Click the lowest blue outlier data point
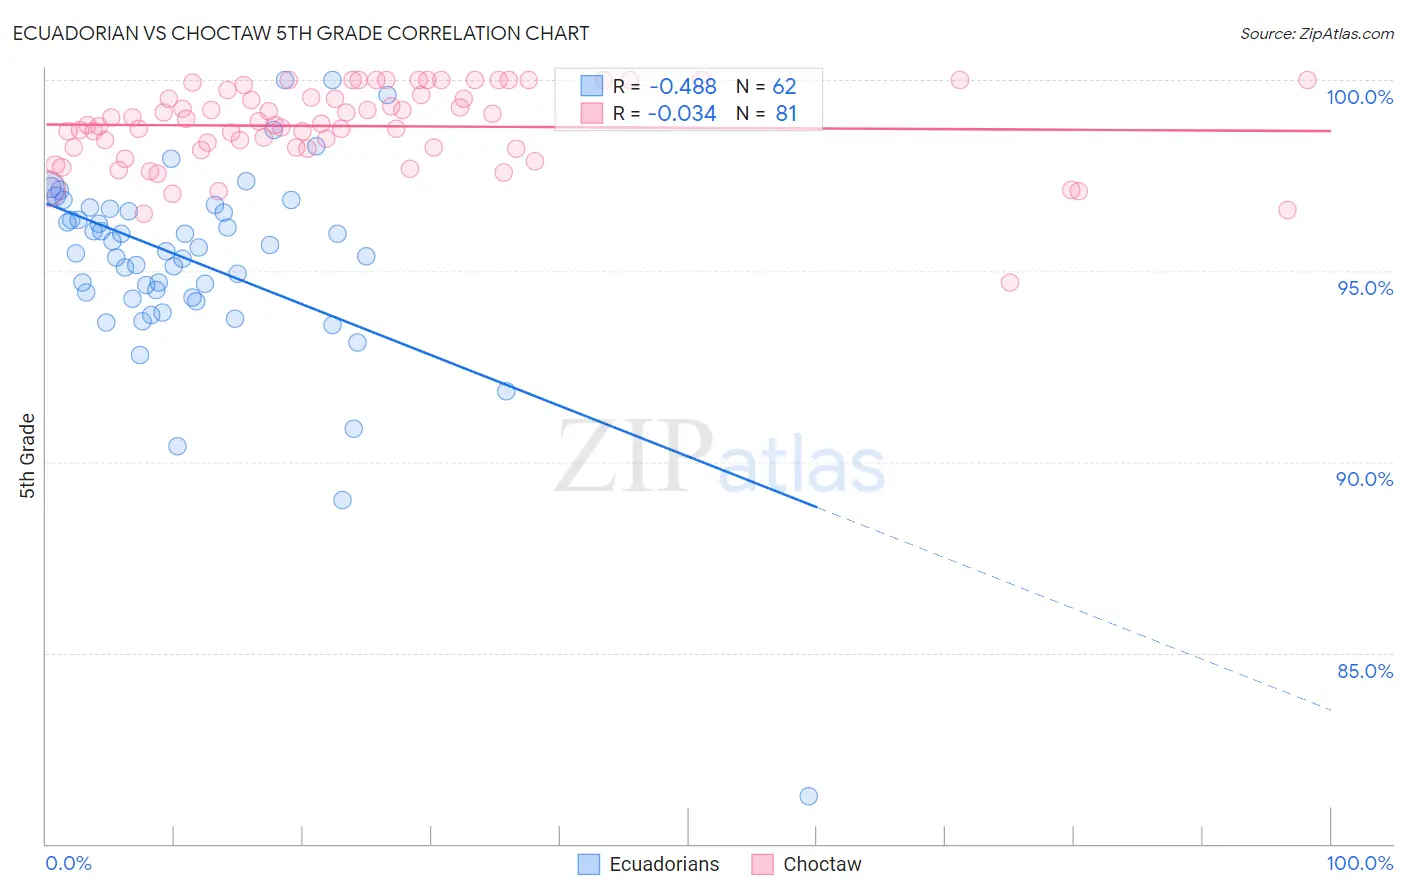Viewport: 1406px width, 892px height. pos(809,796)
